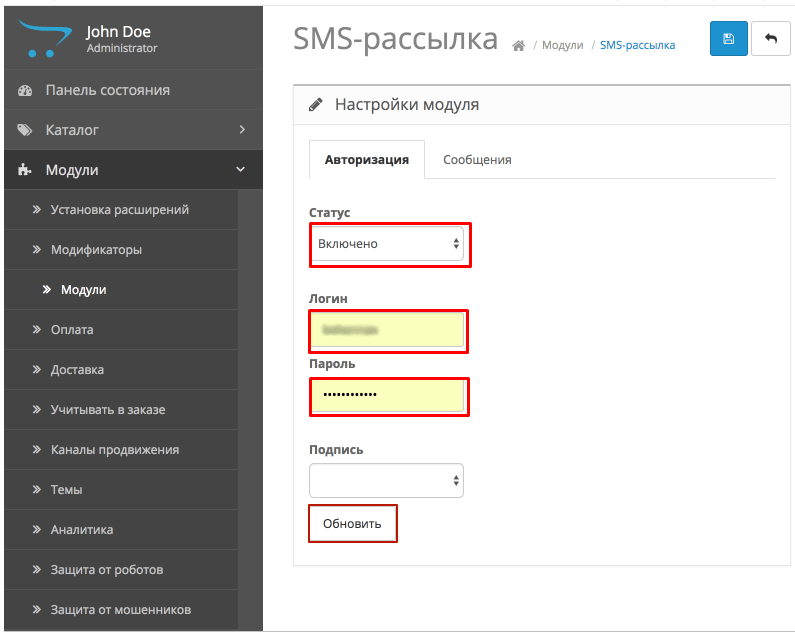This screenshot has width=795, height=636.
Task: Expand the Каталог menu chevron
Action: pyautogui.click(x=242, y=130)
